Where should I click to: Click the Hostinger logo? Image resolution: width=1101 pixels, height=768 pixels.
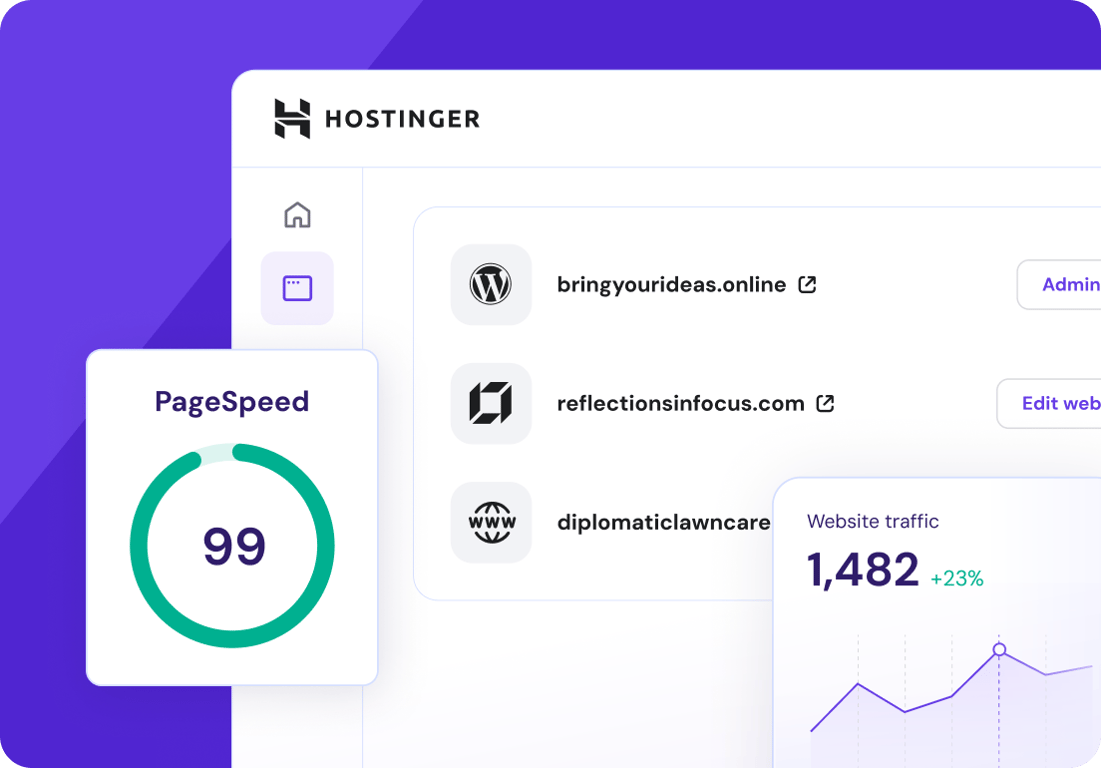pos(291,117)
